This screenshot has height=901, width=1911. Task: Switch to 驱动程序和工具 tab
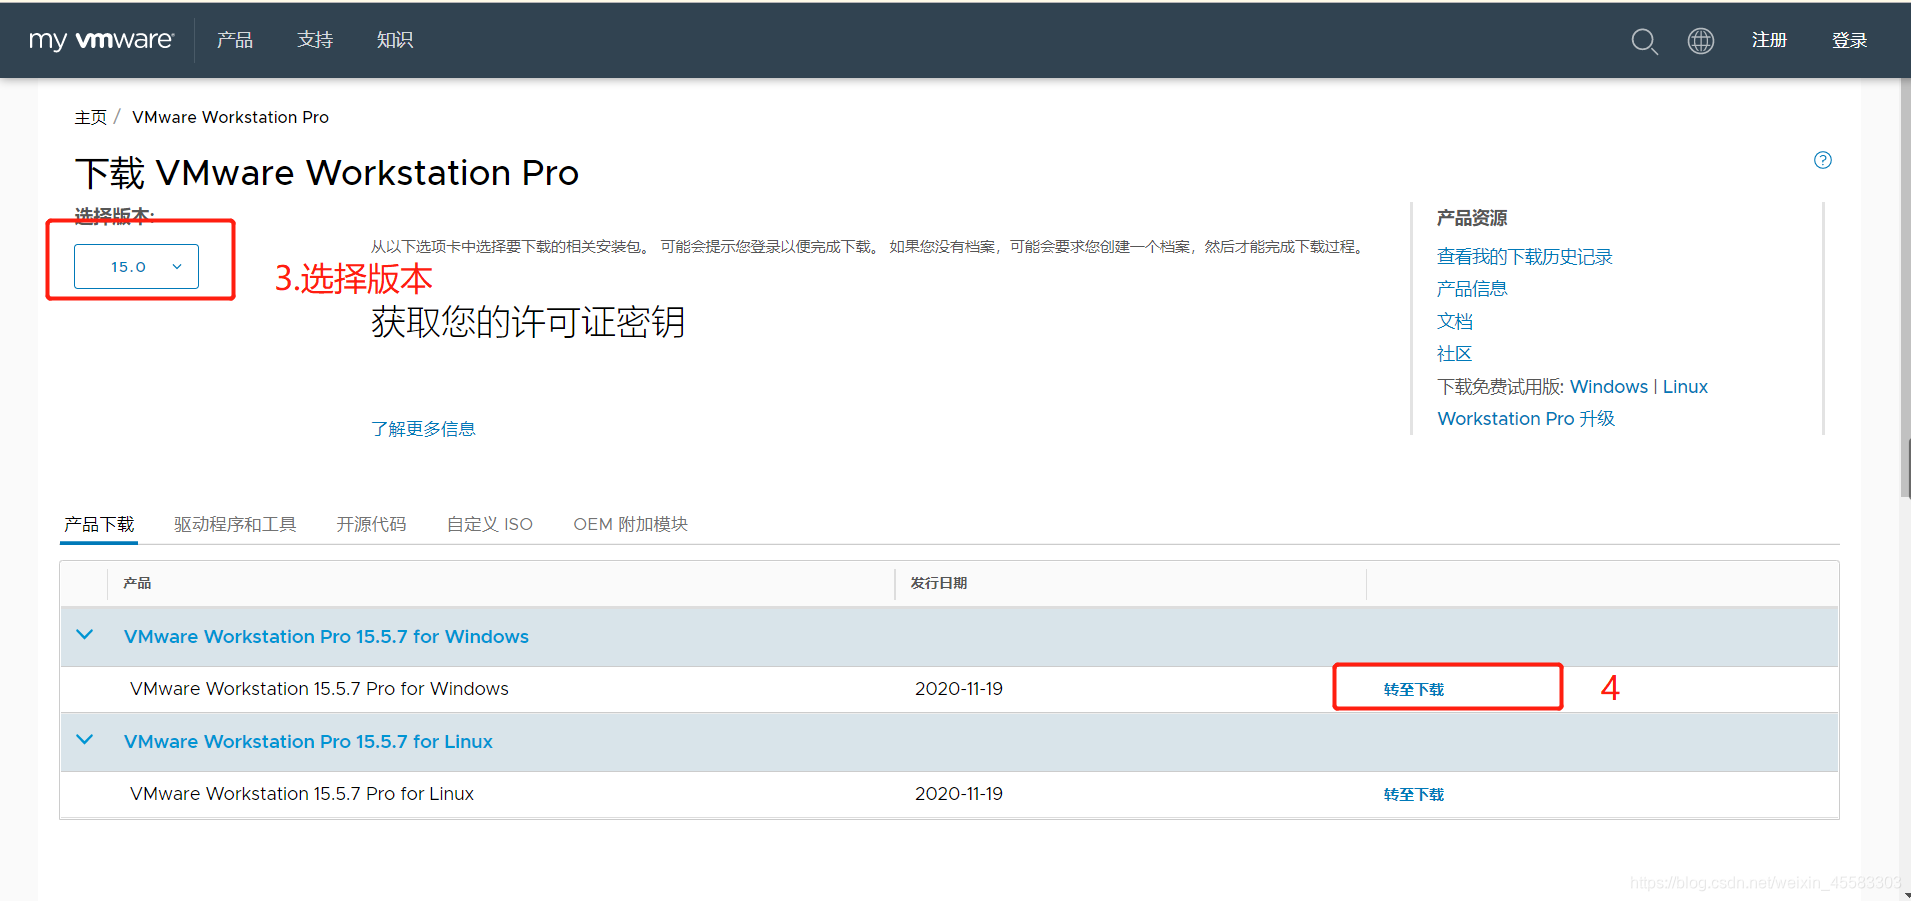pos(235,524)
